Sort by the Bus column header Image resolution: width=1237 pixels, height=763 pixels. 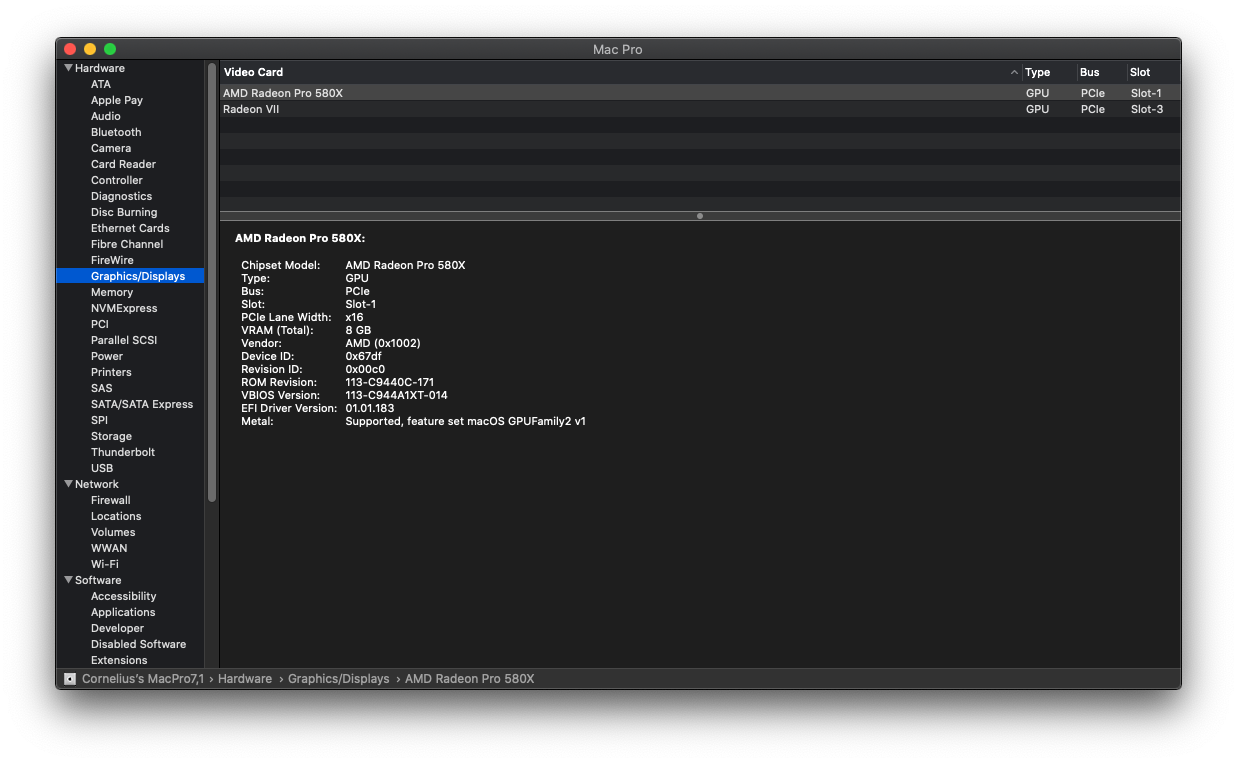click(x=1090, y=72)
